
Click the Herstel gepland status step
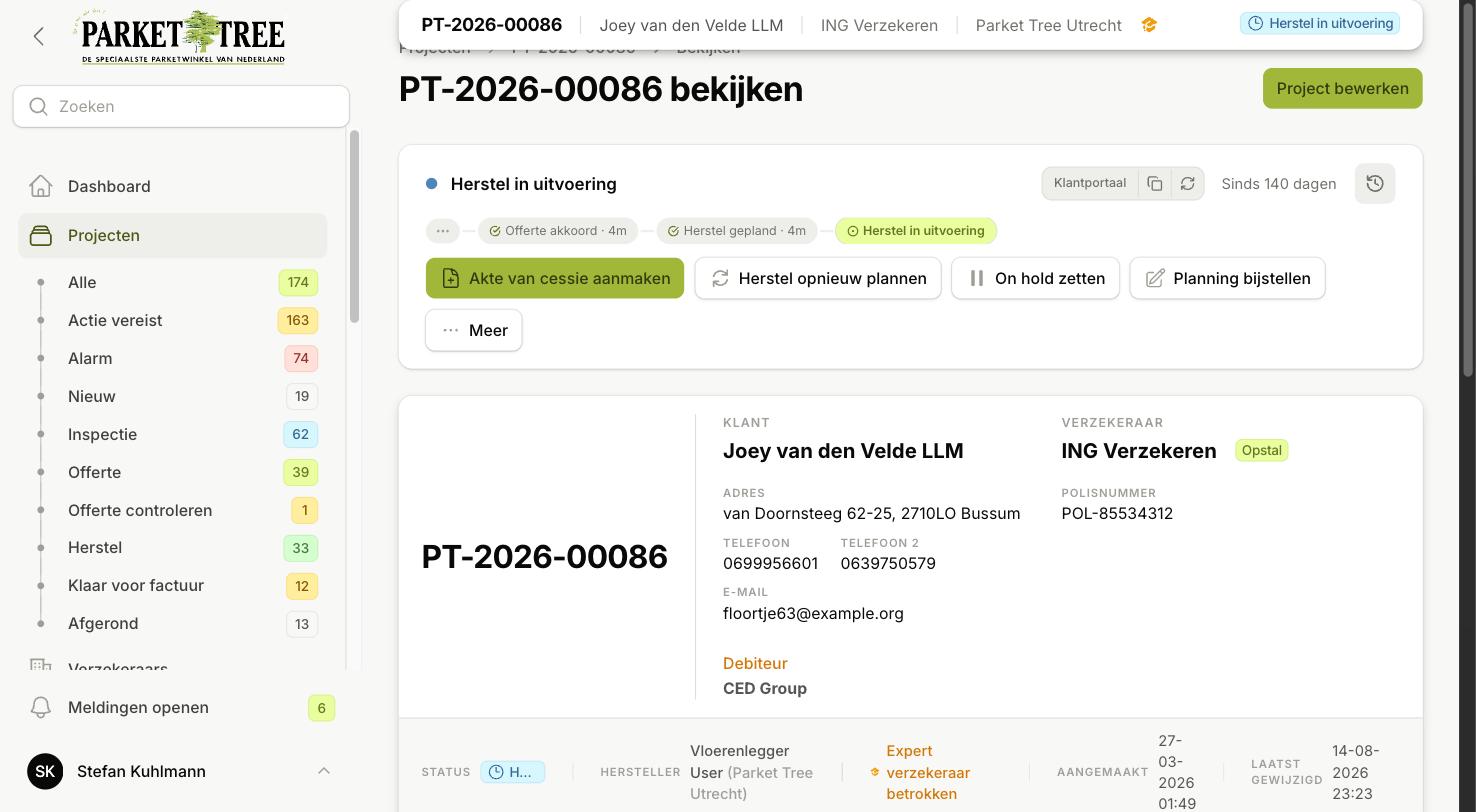737,231
